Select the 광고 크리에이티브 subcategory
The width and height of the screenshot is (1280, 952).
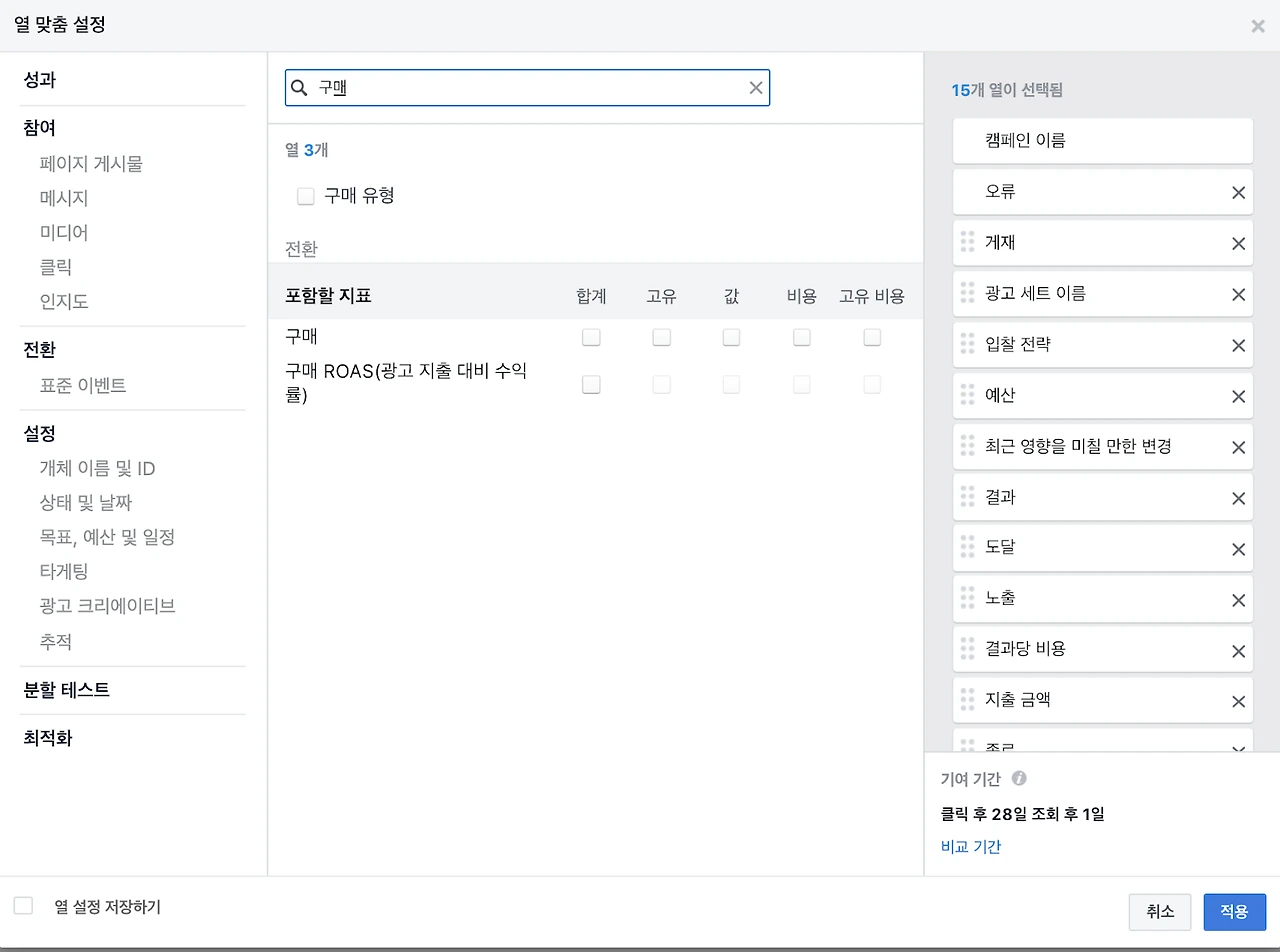(x=107, y=606)
